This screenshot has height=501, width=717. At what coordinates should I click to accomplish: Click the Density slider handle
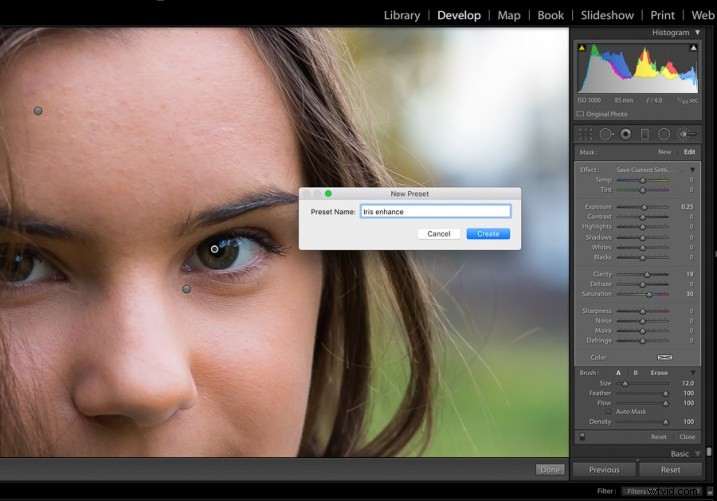pyautogui.click(x=665, y=422)
